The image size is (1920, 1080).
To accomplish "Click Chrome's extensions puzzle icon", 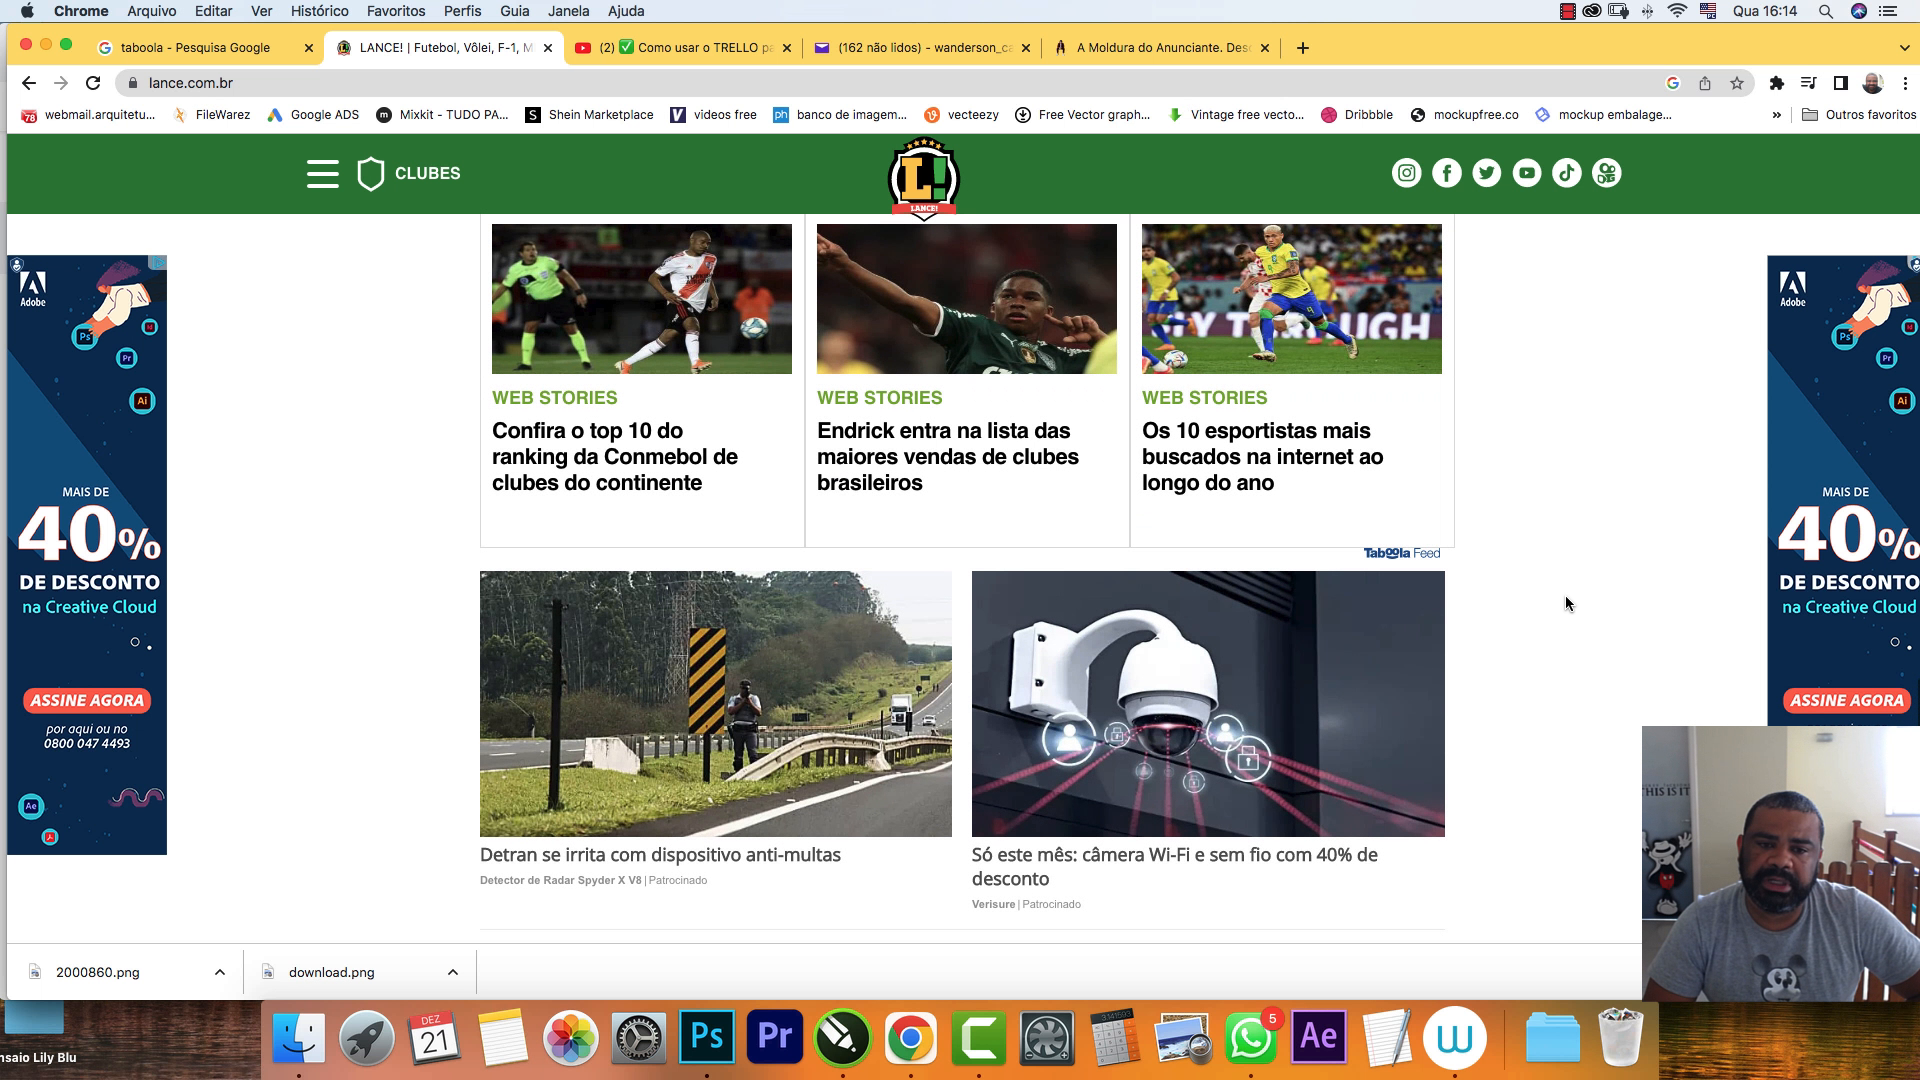I will click(x=1778, y=83).
